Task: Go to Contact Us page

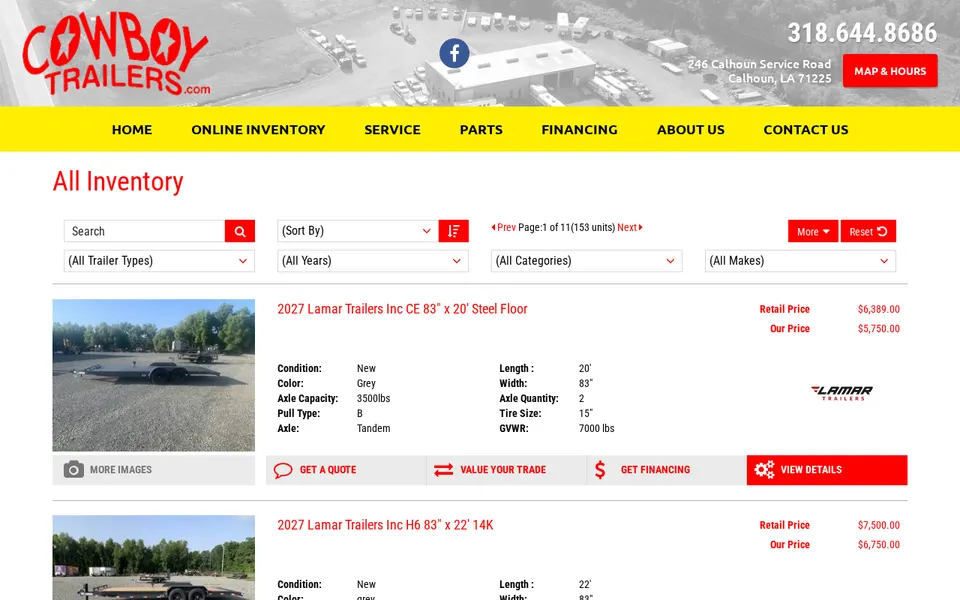Action: coord(806,130)
